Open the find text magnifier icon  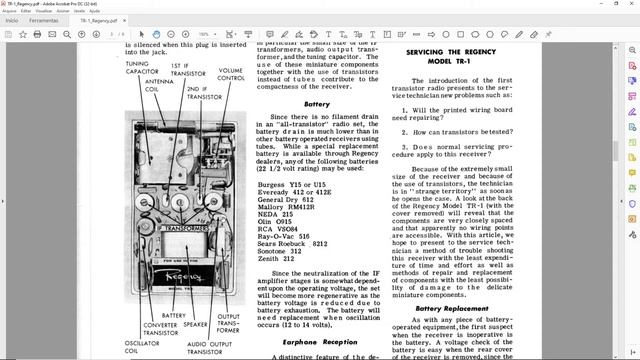pyautogui.click(x=67, y=35)
